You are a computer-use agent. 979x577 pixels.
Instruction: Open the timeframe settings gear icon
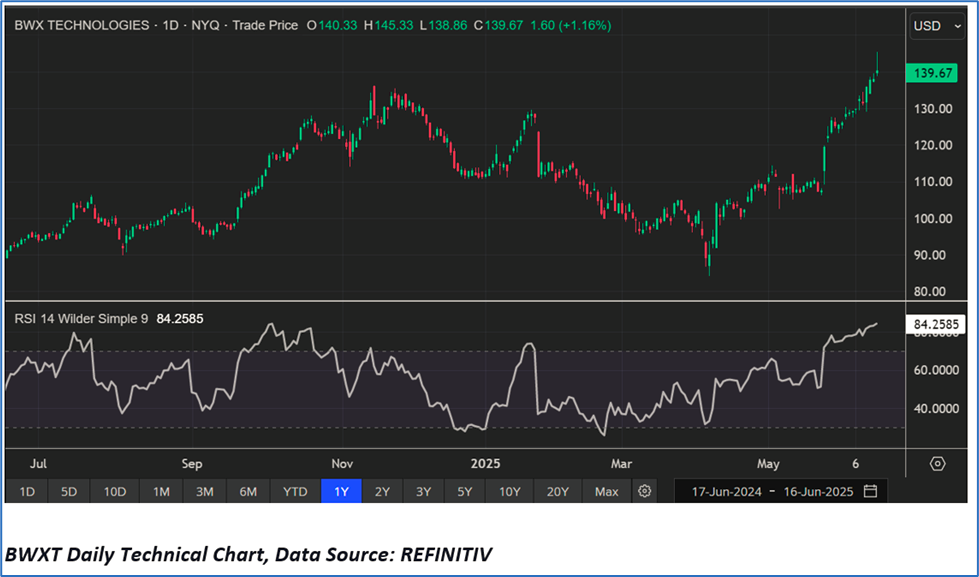[x=645, y=491]
